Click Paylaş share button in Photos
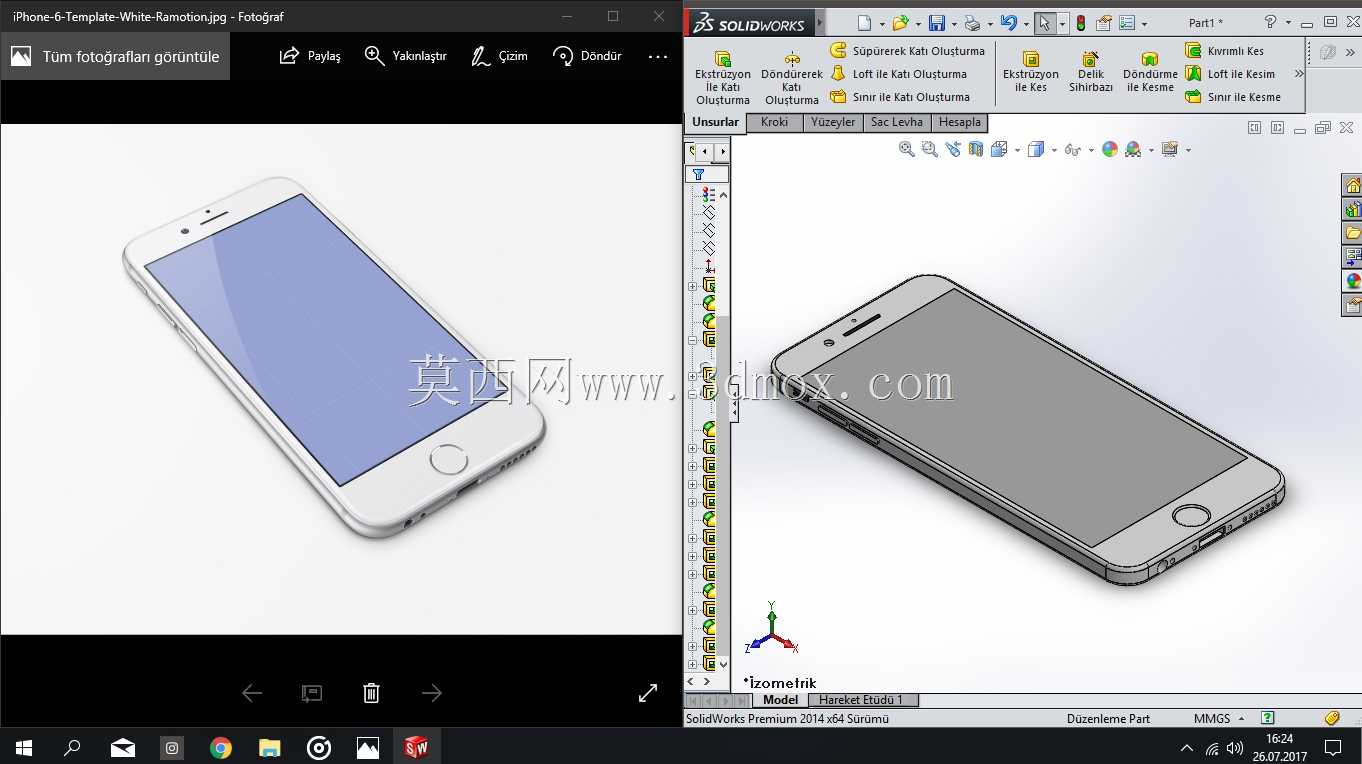1362x764 pixels. [310, 56]
